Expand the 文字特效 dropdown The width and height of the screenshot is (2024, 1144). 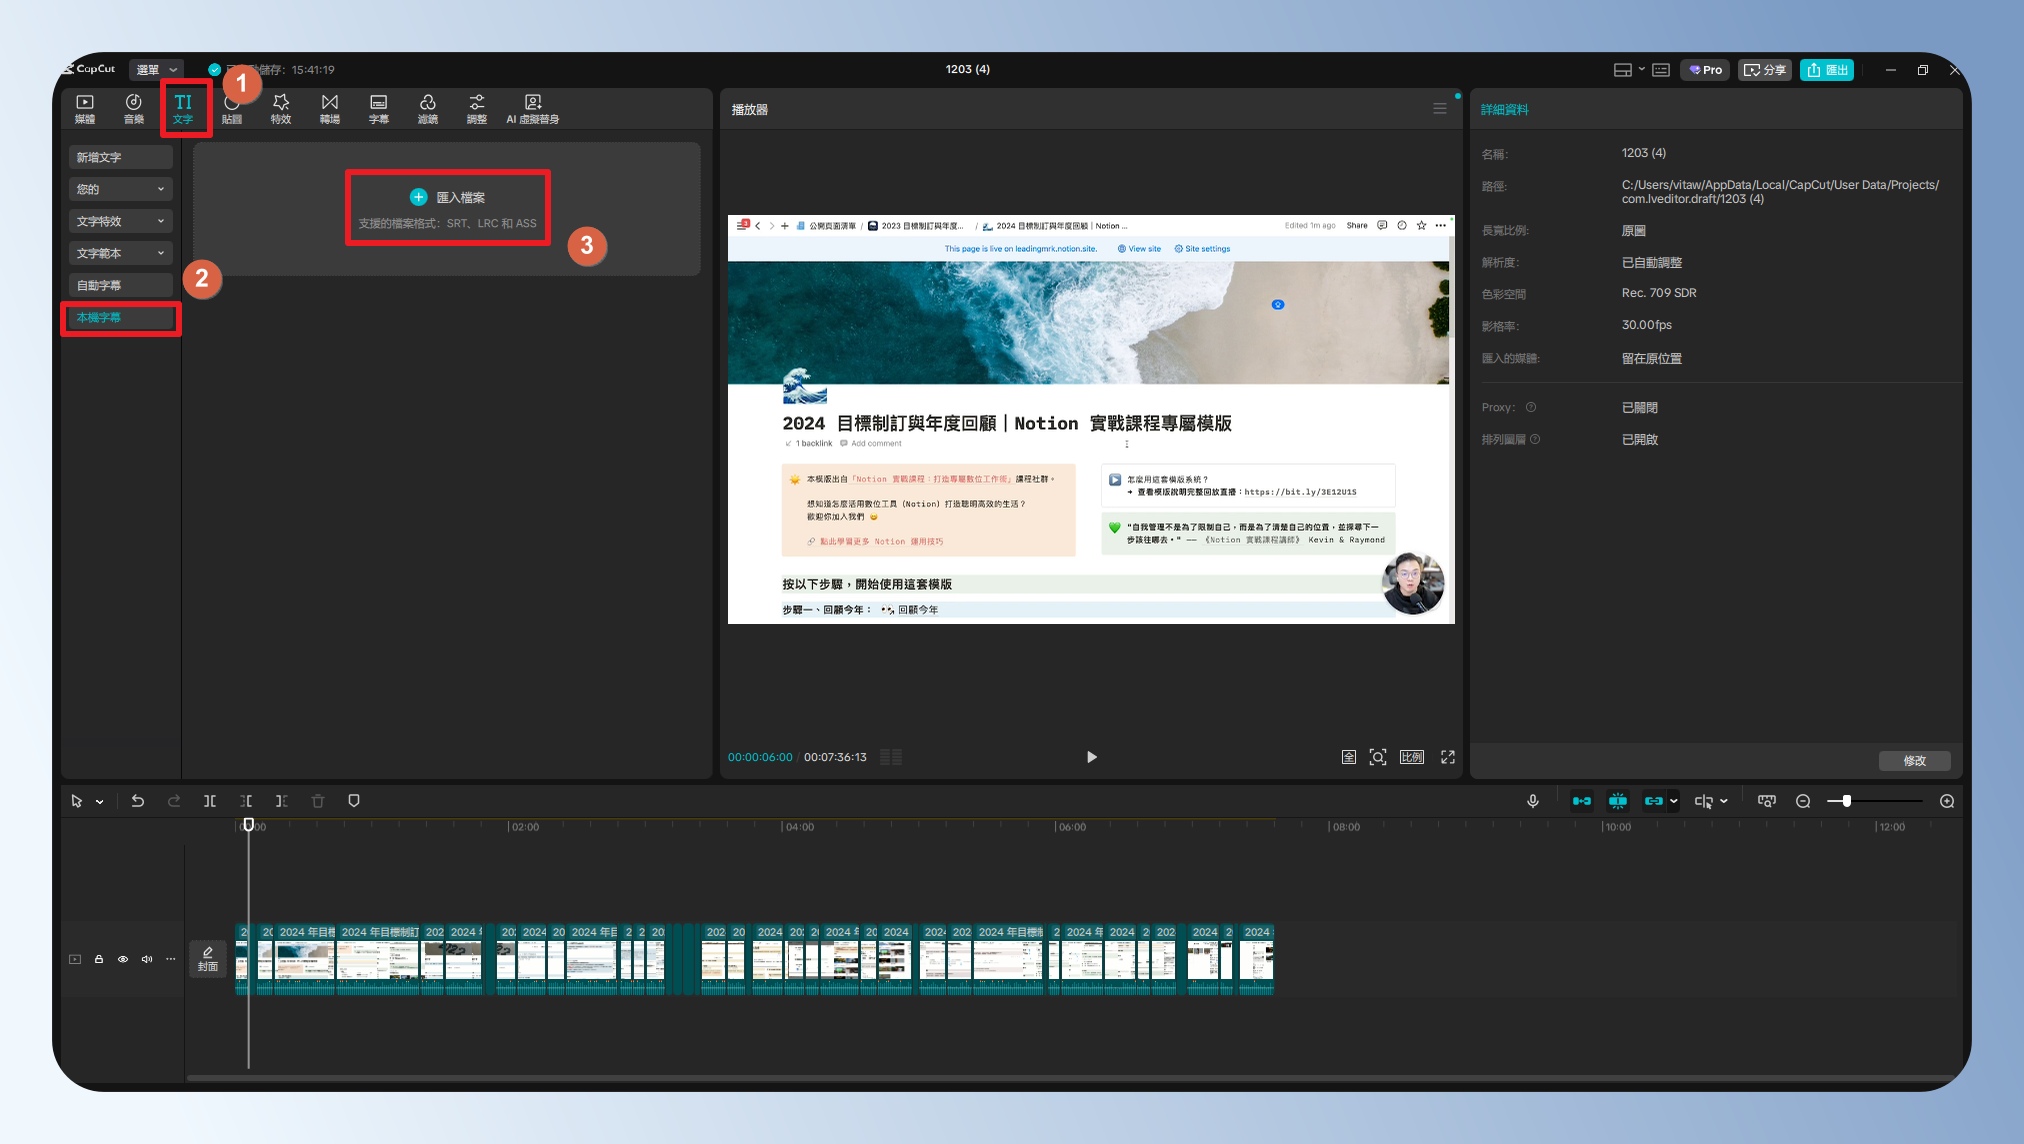120,221
